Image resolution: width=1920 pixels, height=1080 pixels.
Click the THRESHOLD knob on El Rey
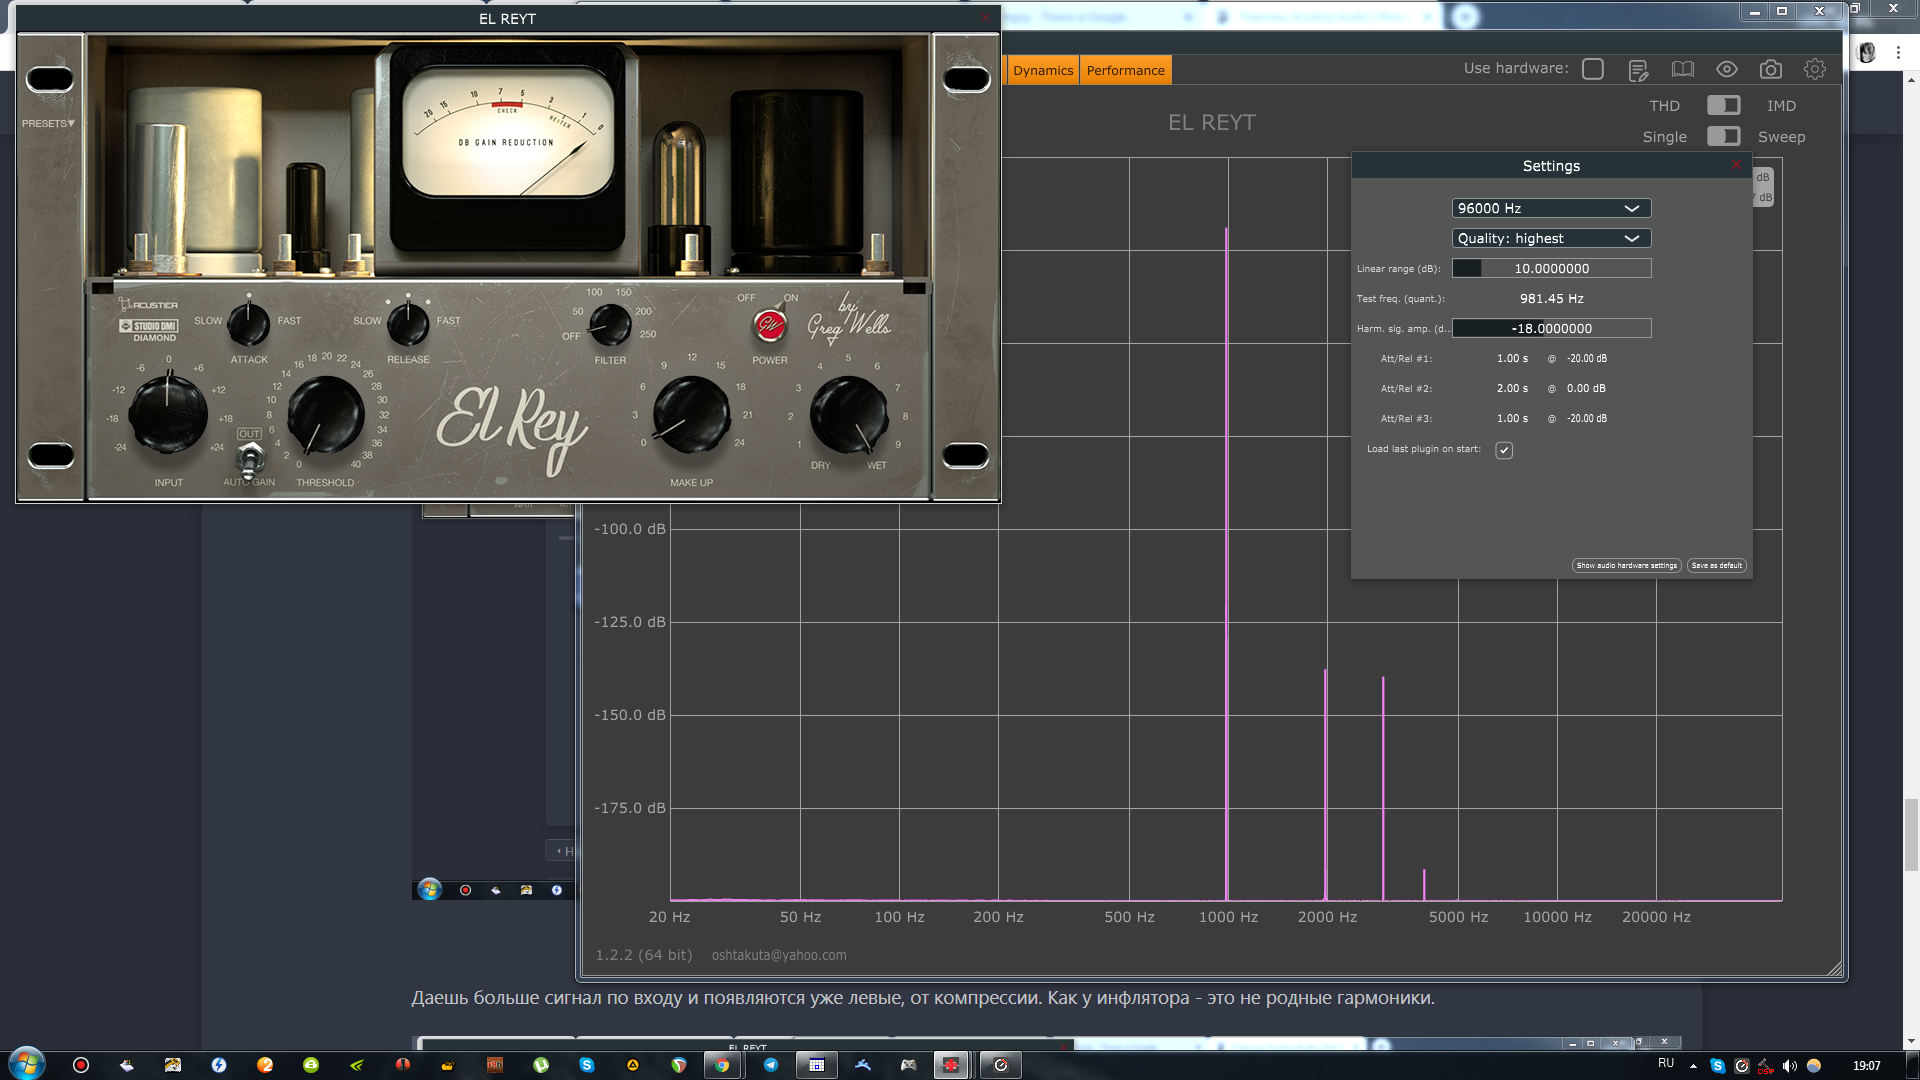326,414
